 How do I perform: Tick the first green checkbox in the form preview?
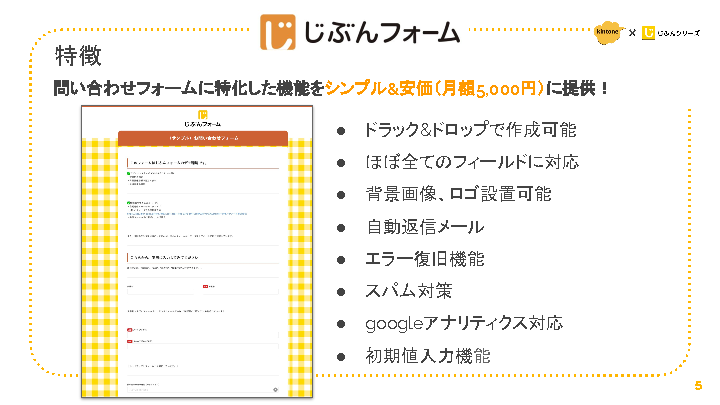point(129,173)
